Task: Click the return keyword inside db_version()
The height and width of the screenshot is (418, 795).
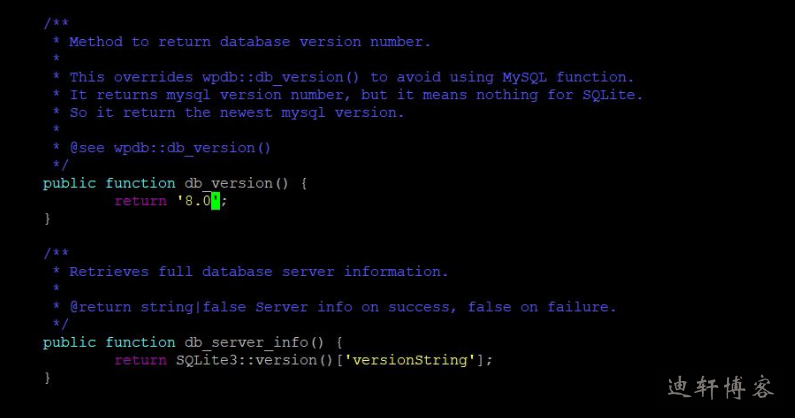Action: click(140, 201)
